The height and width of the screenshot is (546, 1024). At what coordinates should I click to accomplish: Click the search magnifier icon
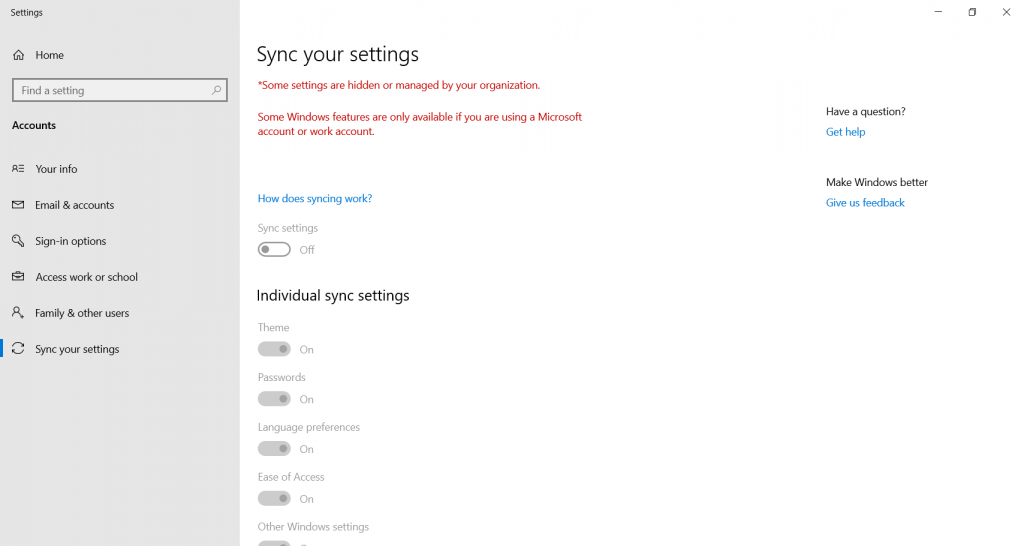click(216, 90)
